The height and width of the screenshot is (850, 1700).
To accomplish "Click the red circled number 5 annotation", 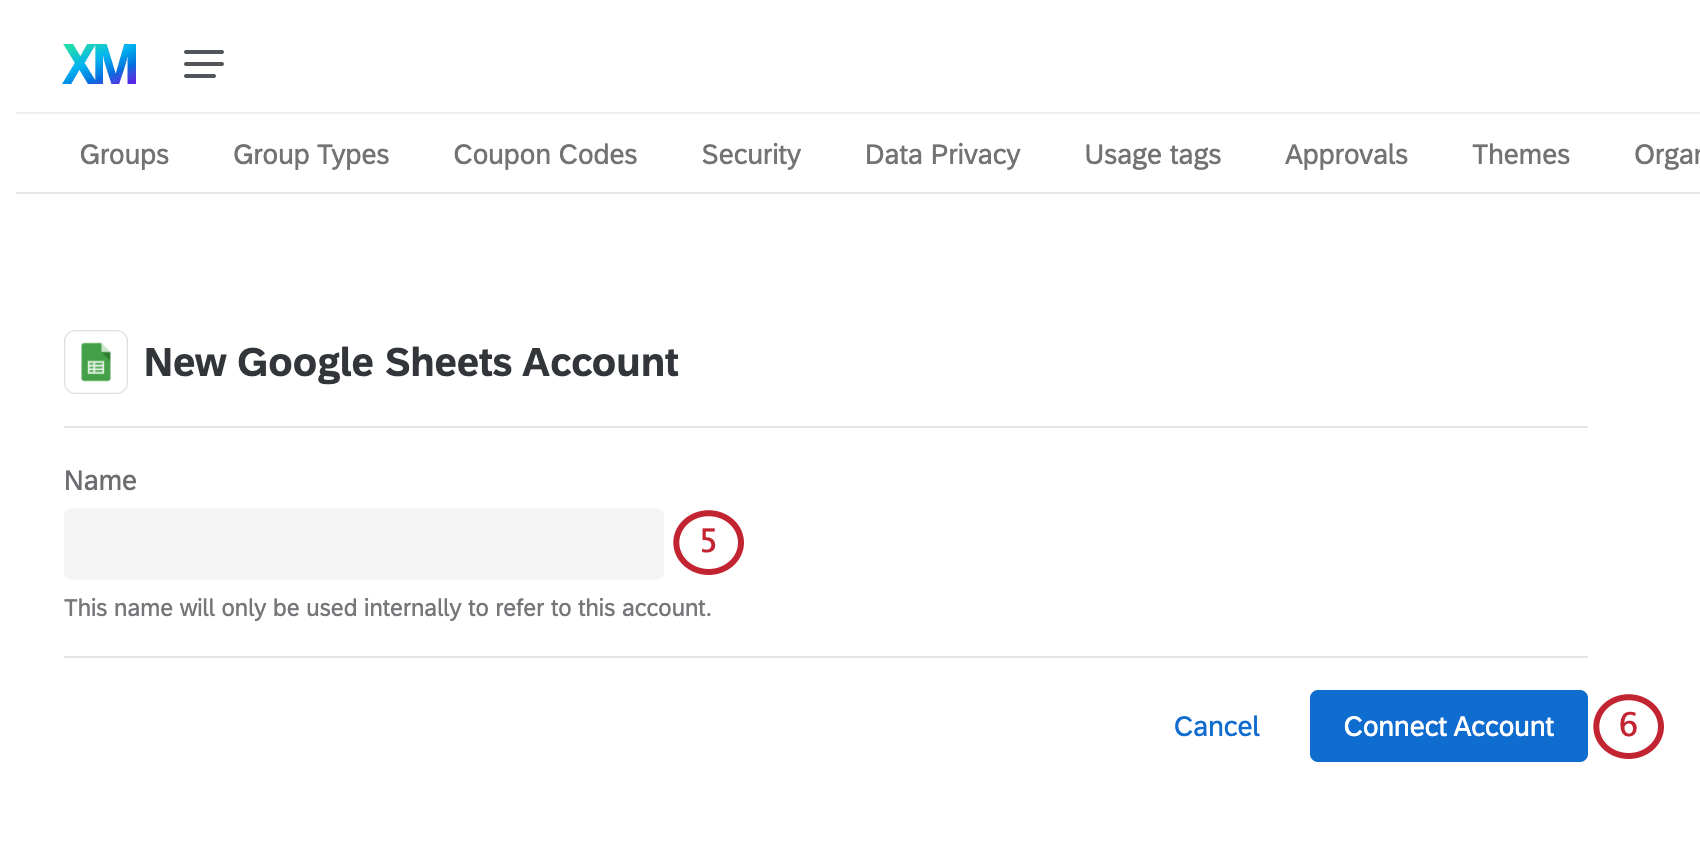I will click(x=708, y=541).
